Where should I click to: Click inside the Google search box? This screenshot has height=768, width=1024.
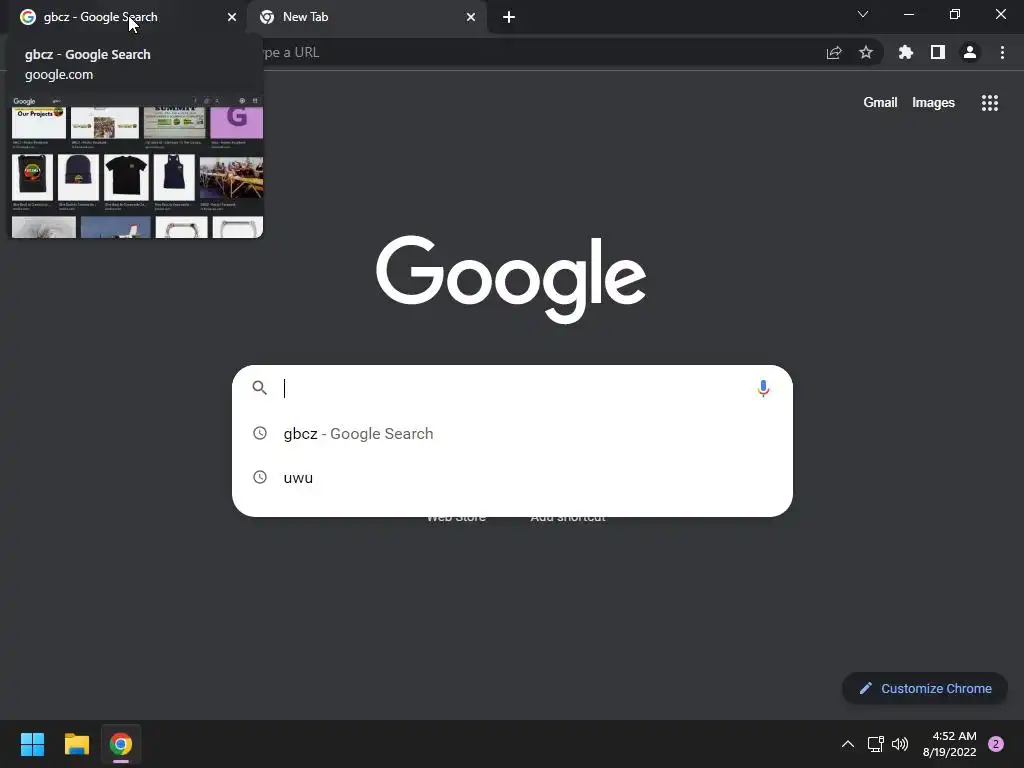tap(512, 388)
